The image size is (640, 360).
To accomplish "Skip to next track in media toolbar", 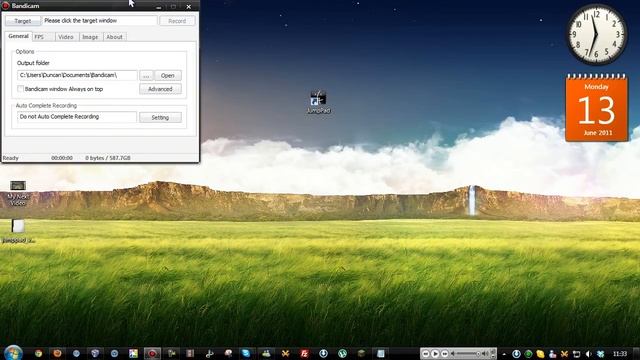I will click(444, 353).
